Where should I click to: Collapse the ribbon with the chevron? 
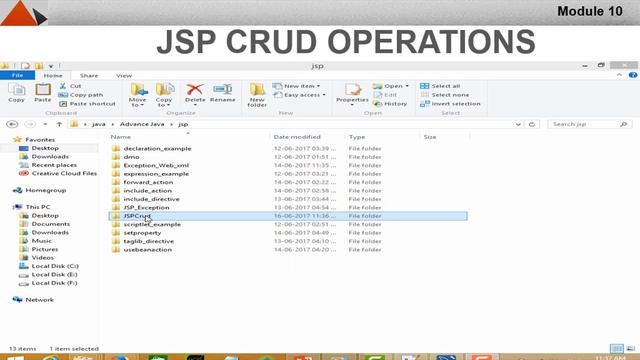(x=619, y=75)
